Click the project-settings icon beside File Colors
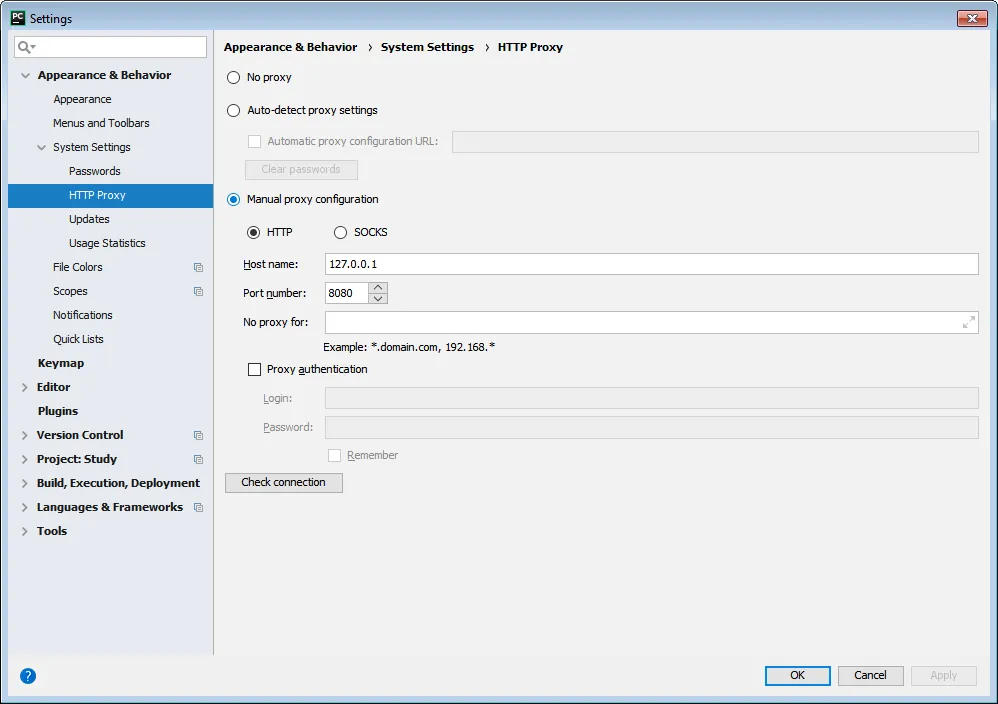 coord(196,267)
